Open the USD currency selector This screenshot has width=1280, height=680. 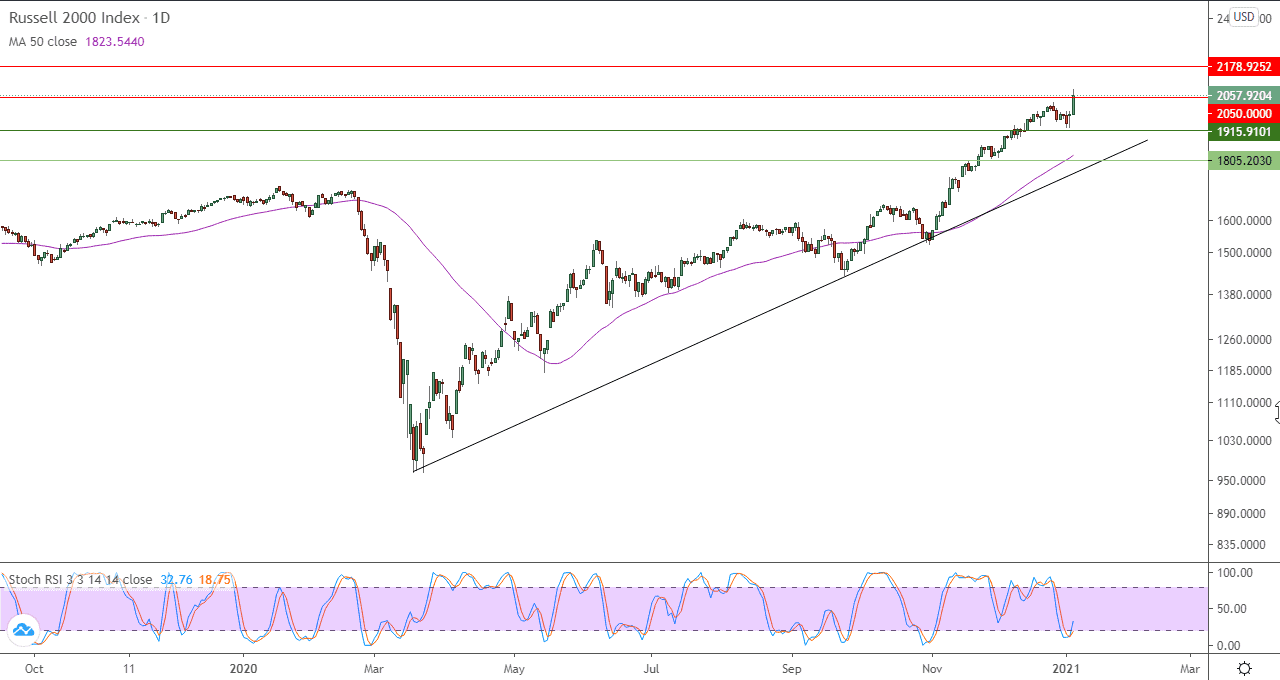pos(1244,16)
